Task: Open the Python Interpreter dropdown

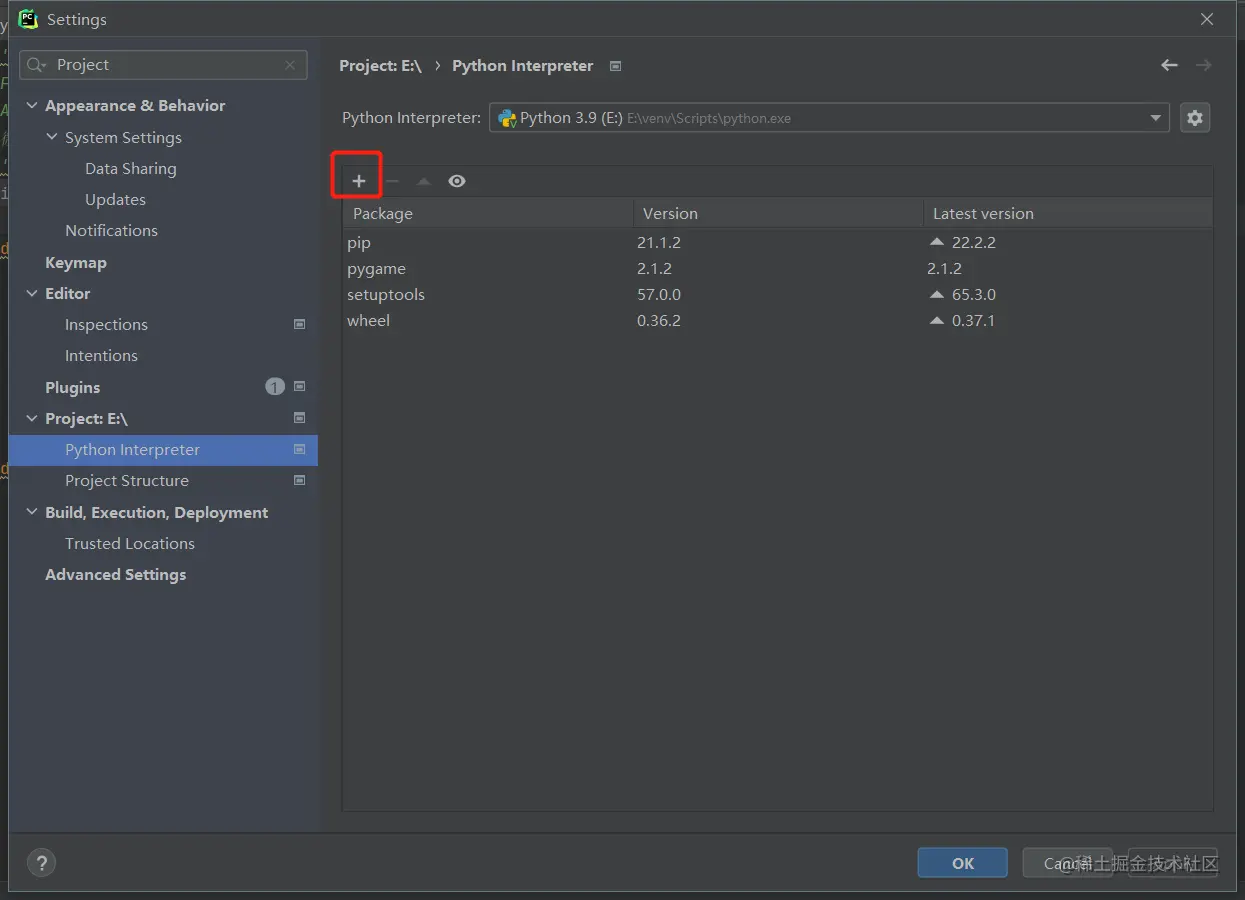Action: [x=829, y=118]
